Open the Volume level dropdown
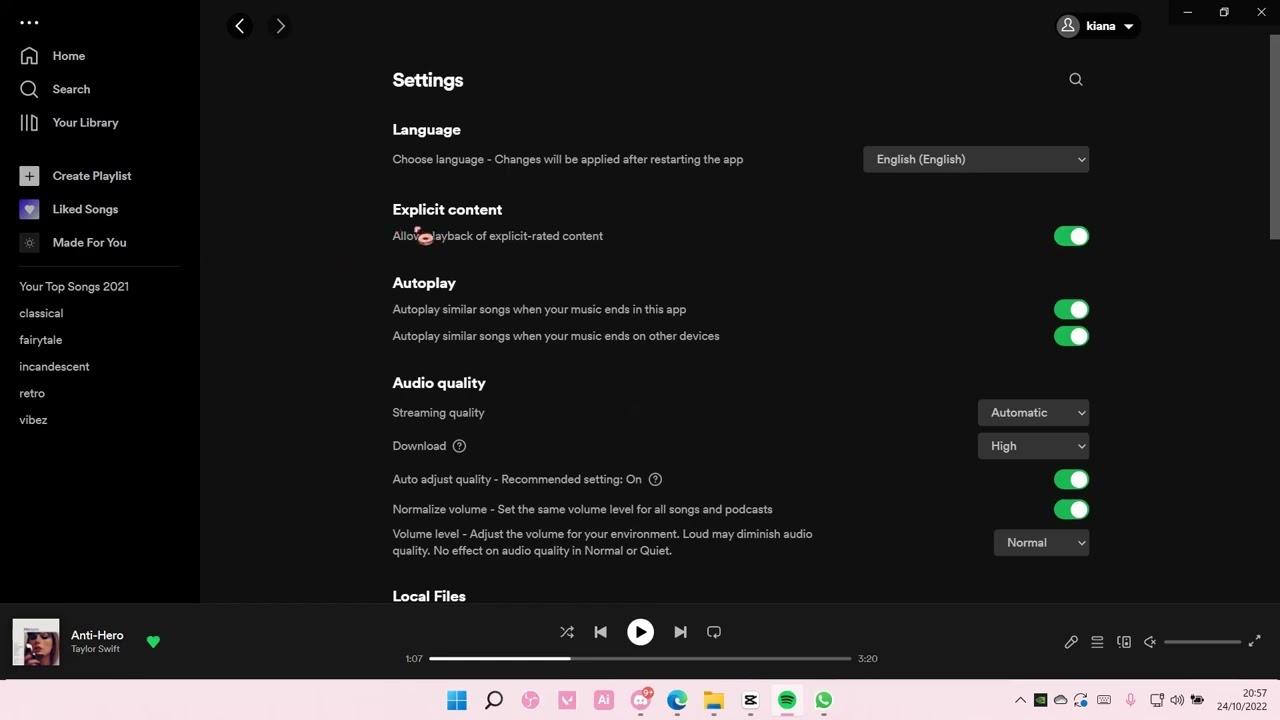 point(1041,542)
